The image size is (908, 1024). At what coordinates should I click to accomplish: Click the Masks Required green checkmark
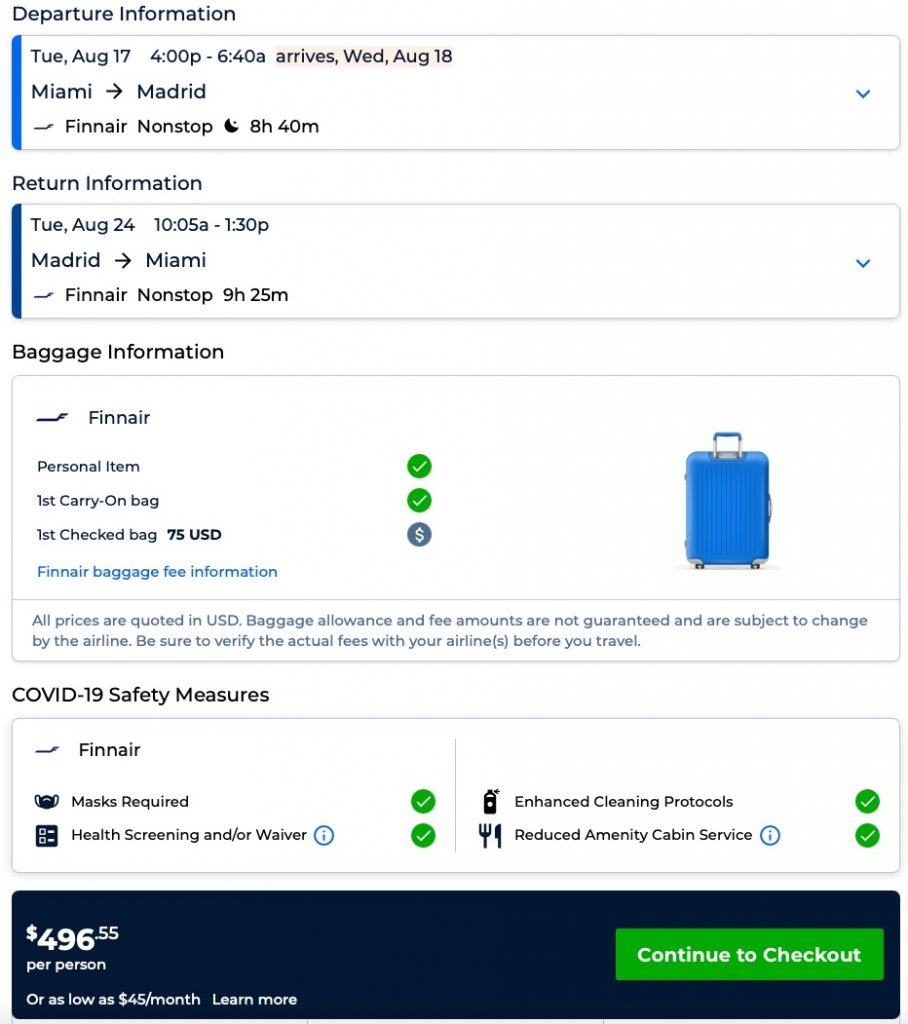[423, 801]
